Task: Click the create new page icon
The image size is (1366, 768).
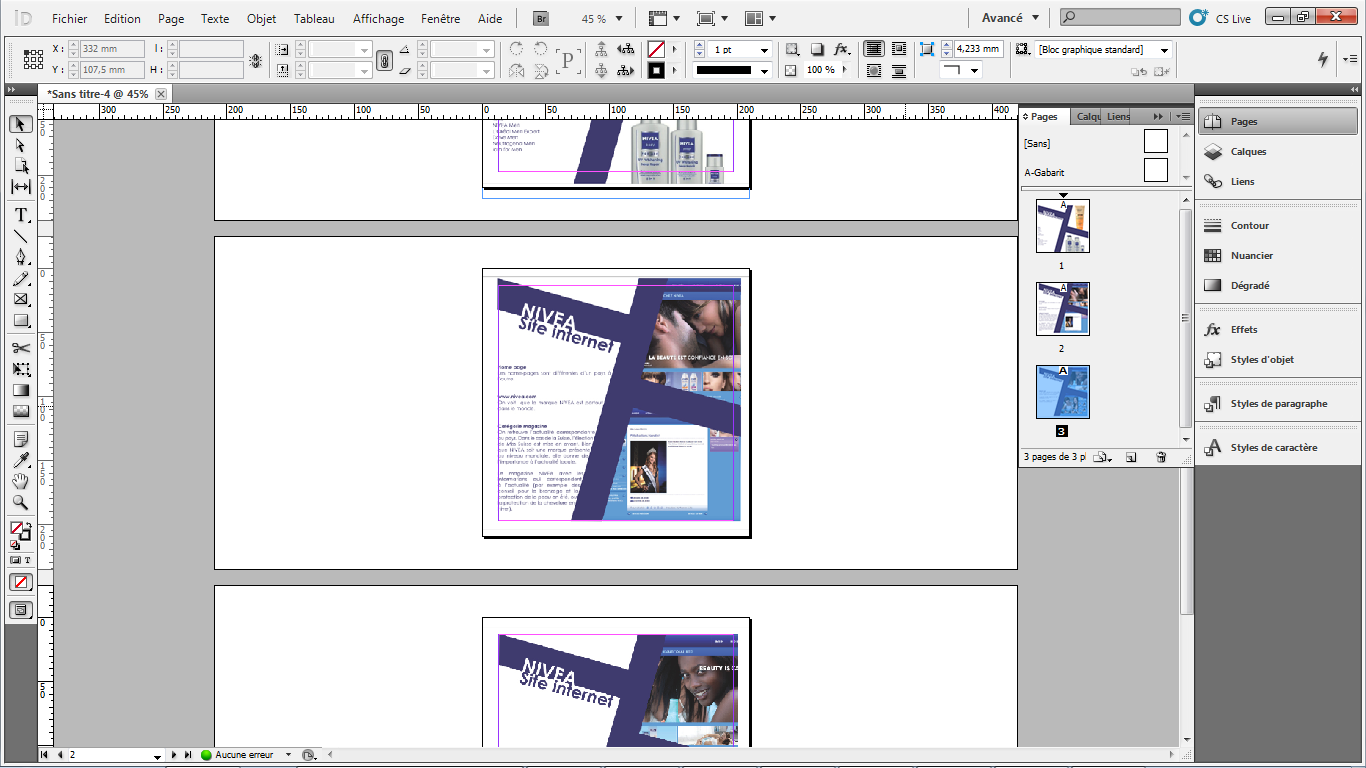Action: 1131,457
